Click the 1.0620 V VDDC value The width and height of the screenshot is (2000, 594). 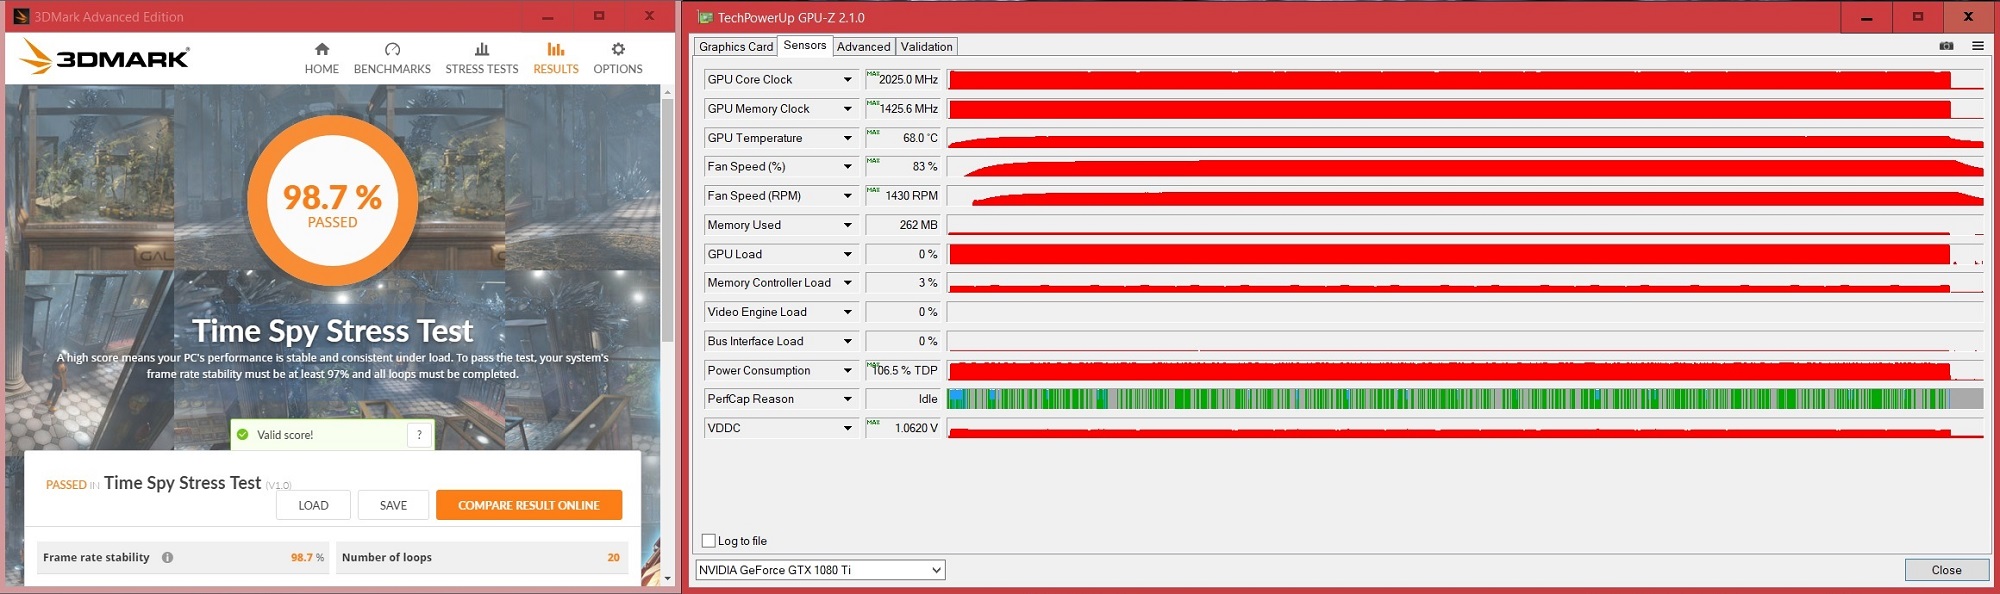pyautogui.click(x=903, y=428)
